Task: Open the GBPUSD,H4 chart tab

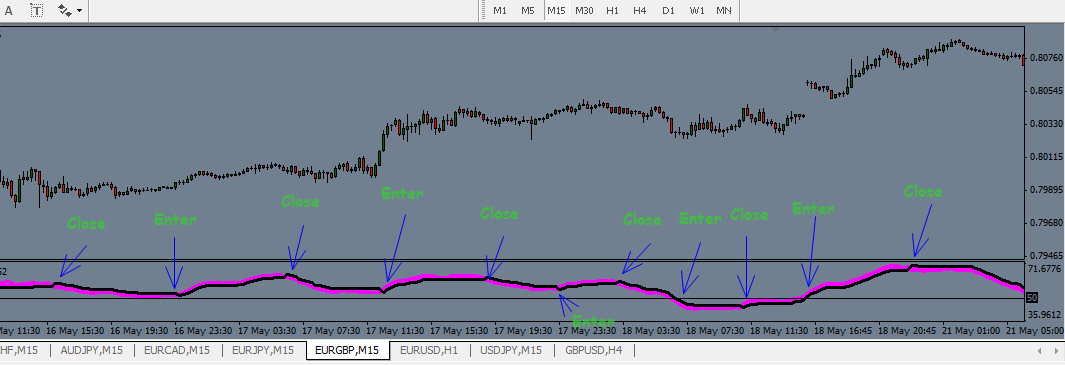Action: click(x=594, y=350)
